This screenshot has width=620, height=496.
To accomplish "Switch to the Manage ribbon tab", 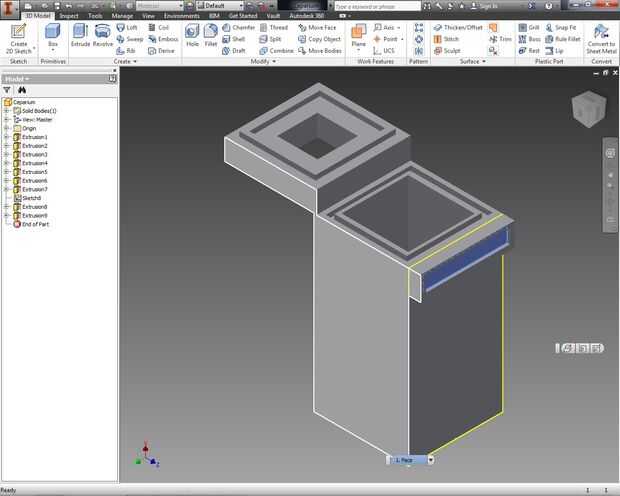I will click(122, 16).
